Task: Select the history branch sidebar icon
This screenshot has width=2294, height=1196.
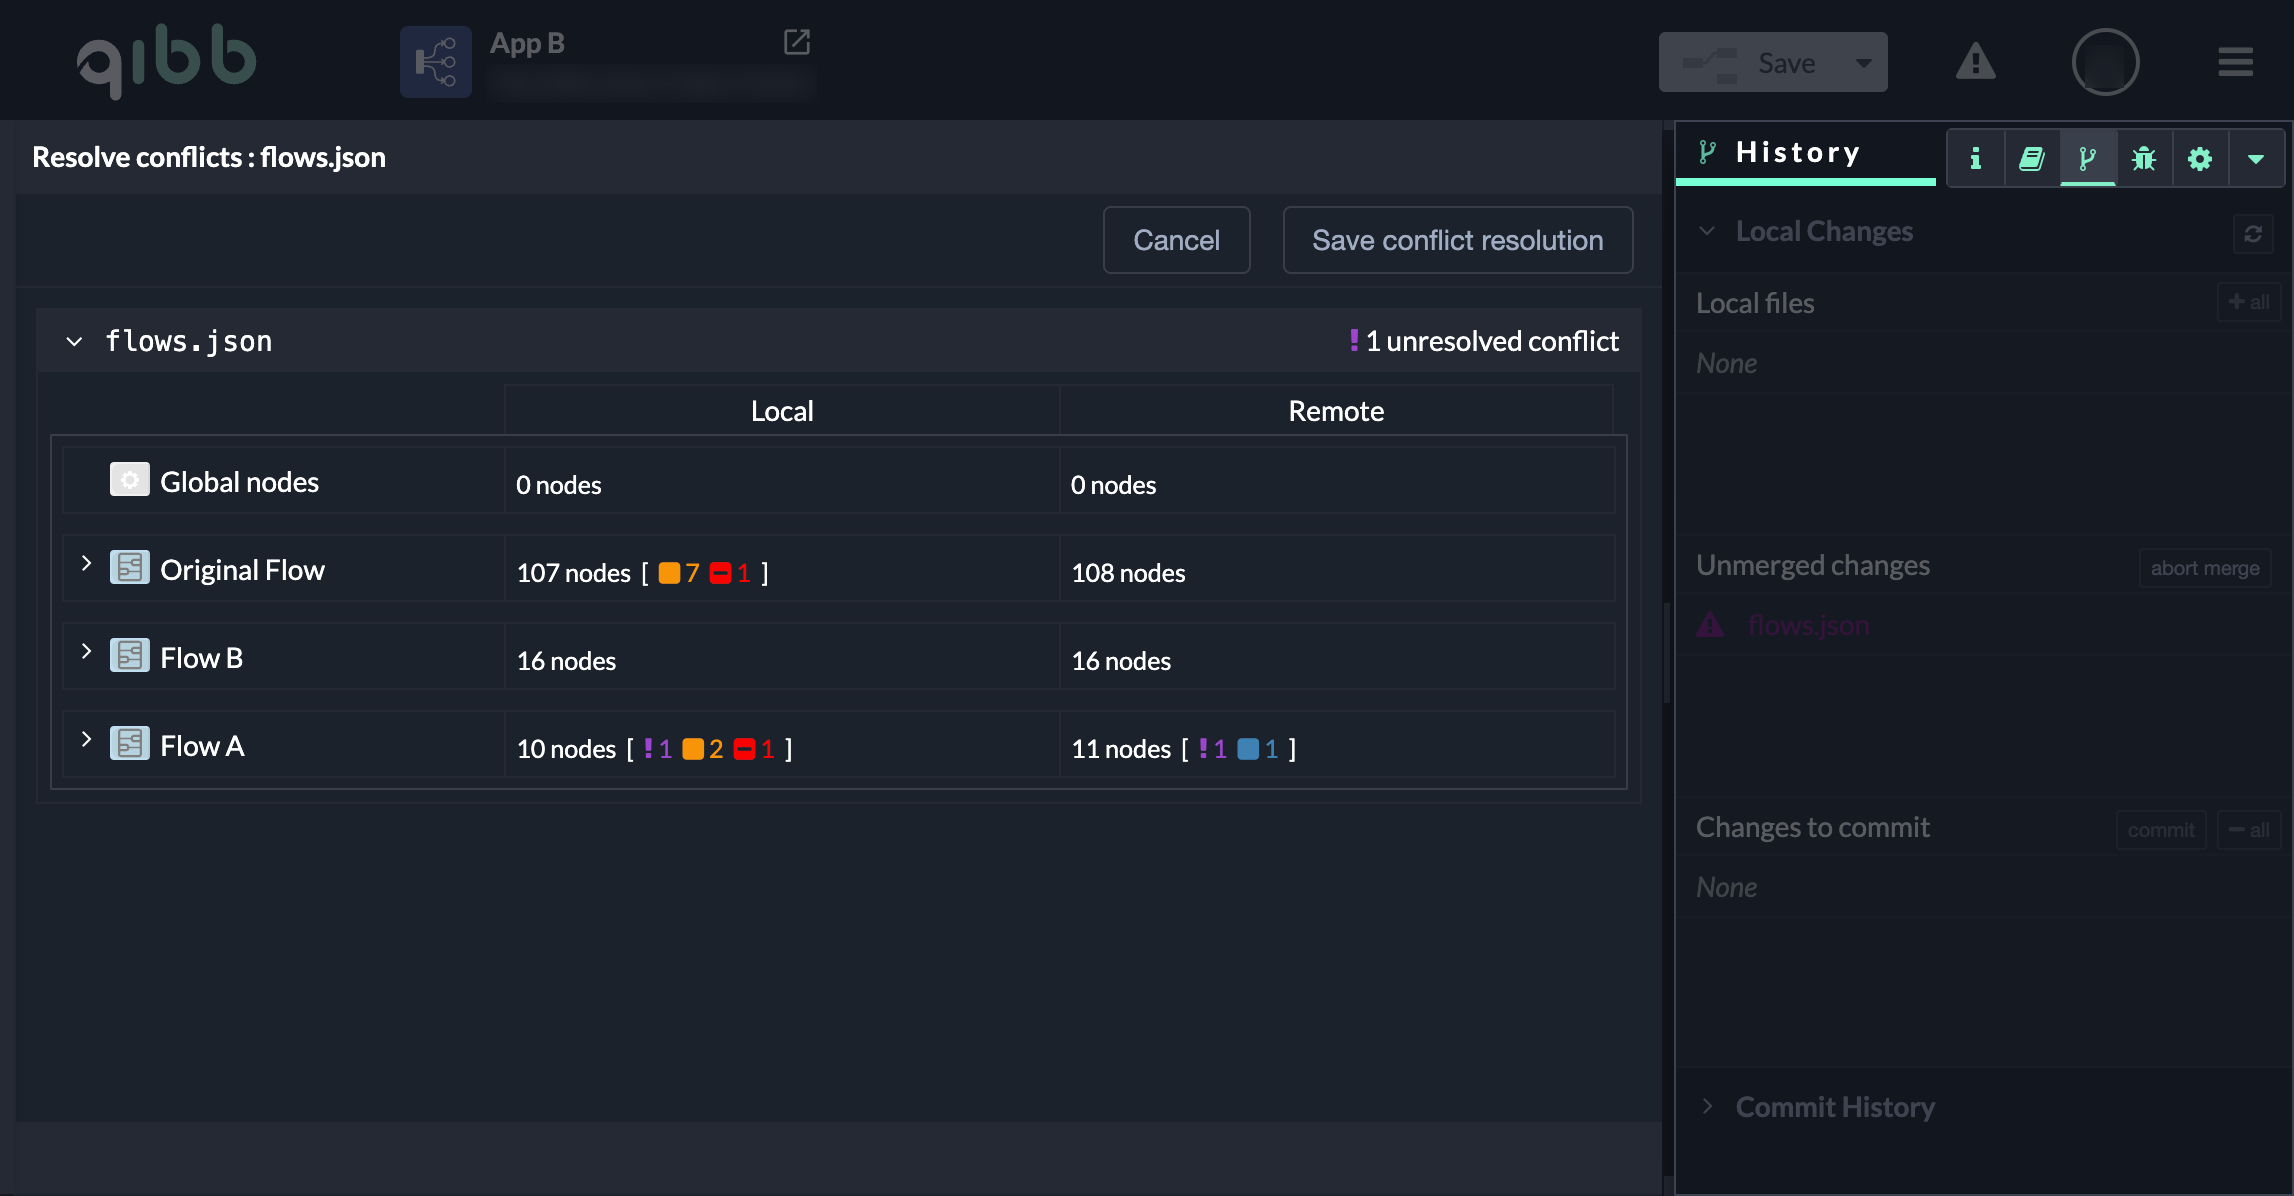Action: [2087, 158]
